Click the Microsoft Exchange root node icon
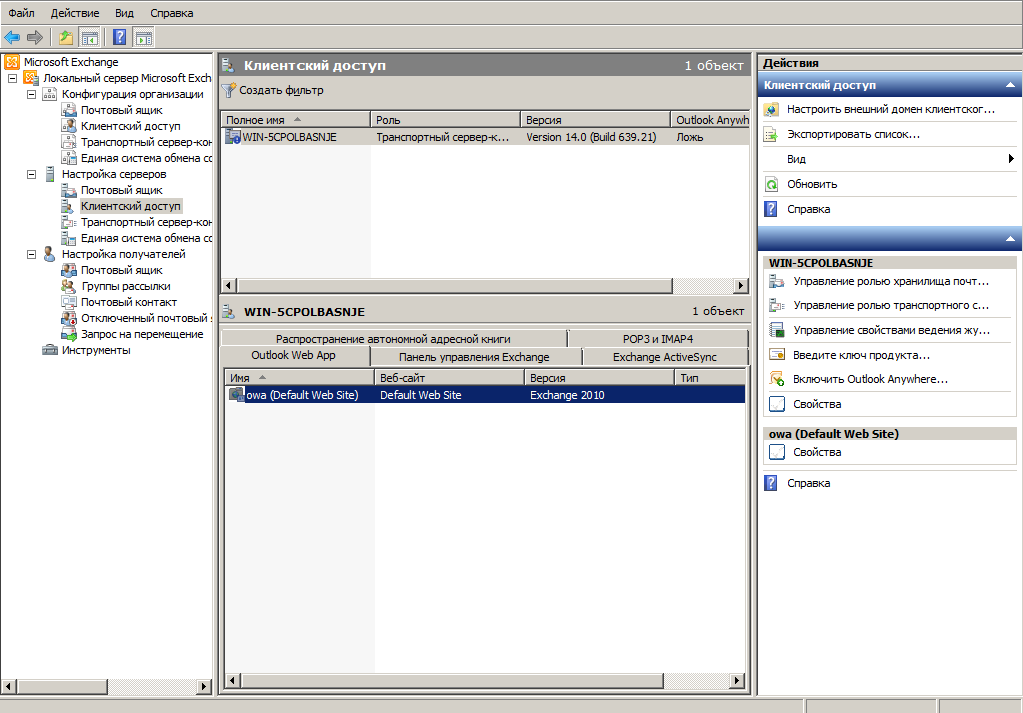The image size is (1023, 713). coord(12,62)
